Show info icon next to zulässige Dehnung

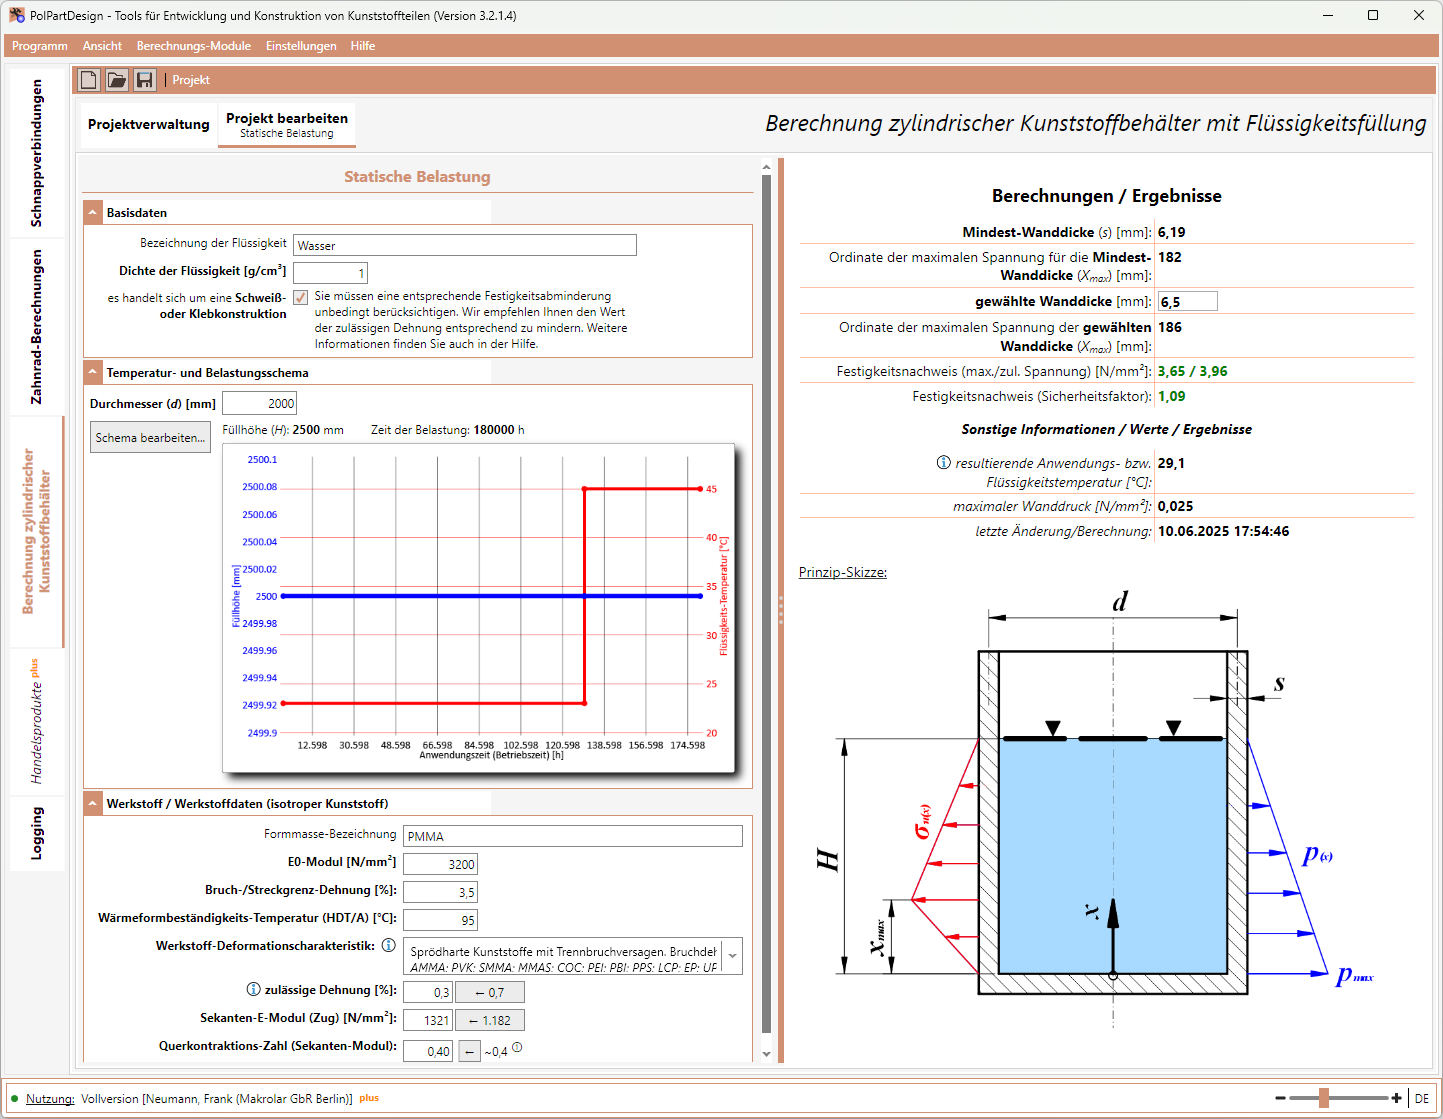coord(254,989)
